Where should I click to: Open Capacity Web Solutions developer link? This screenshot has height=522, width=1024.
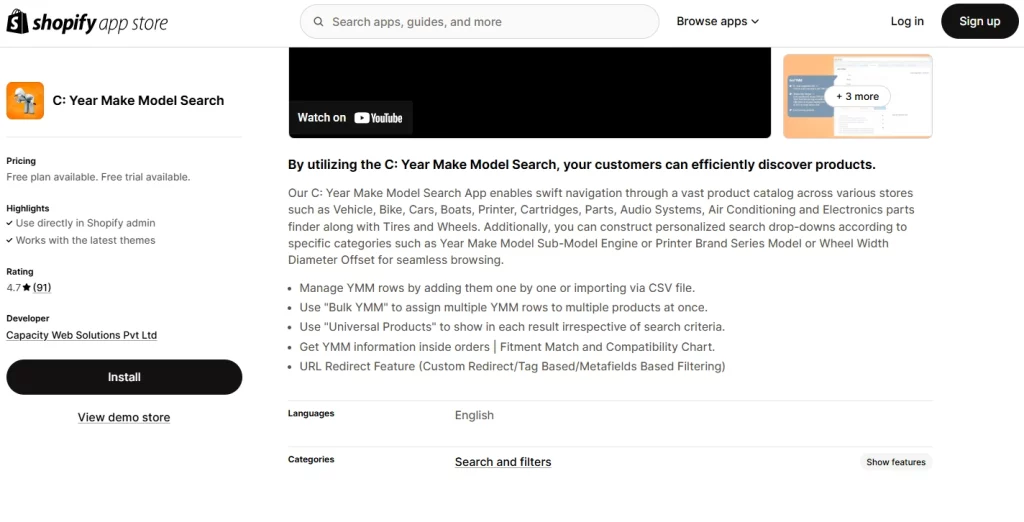(81, 335)
